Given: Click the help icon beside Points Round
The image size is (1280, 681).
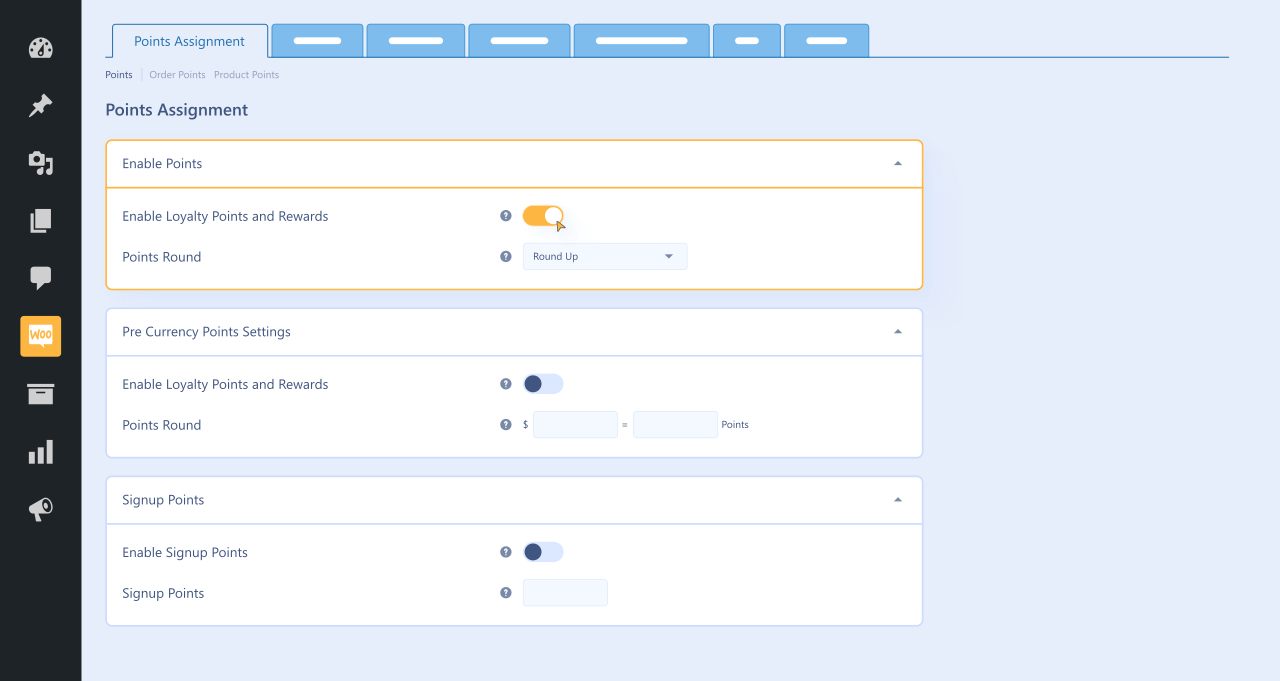Looking at the screenshot, I should [505, 256].
